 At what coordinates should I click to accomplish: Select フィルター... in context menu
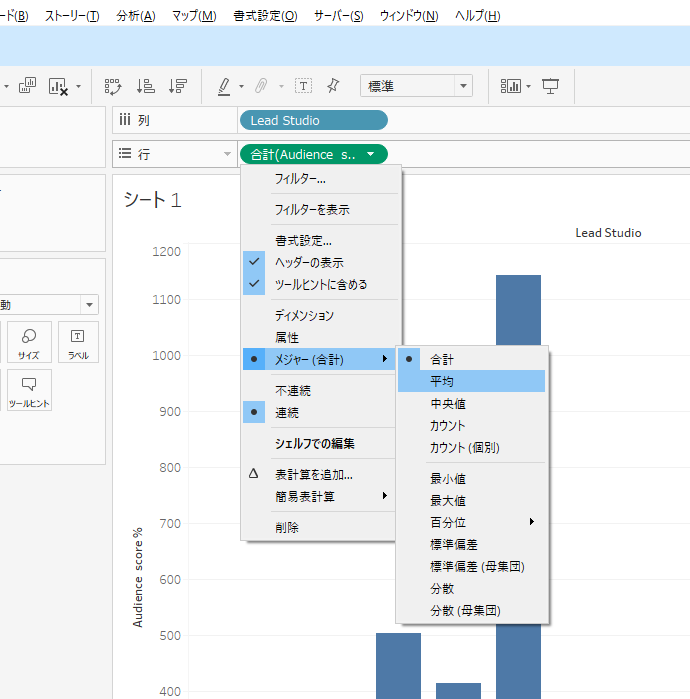pyautogui.click(x=321, y=179)
